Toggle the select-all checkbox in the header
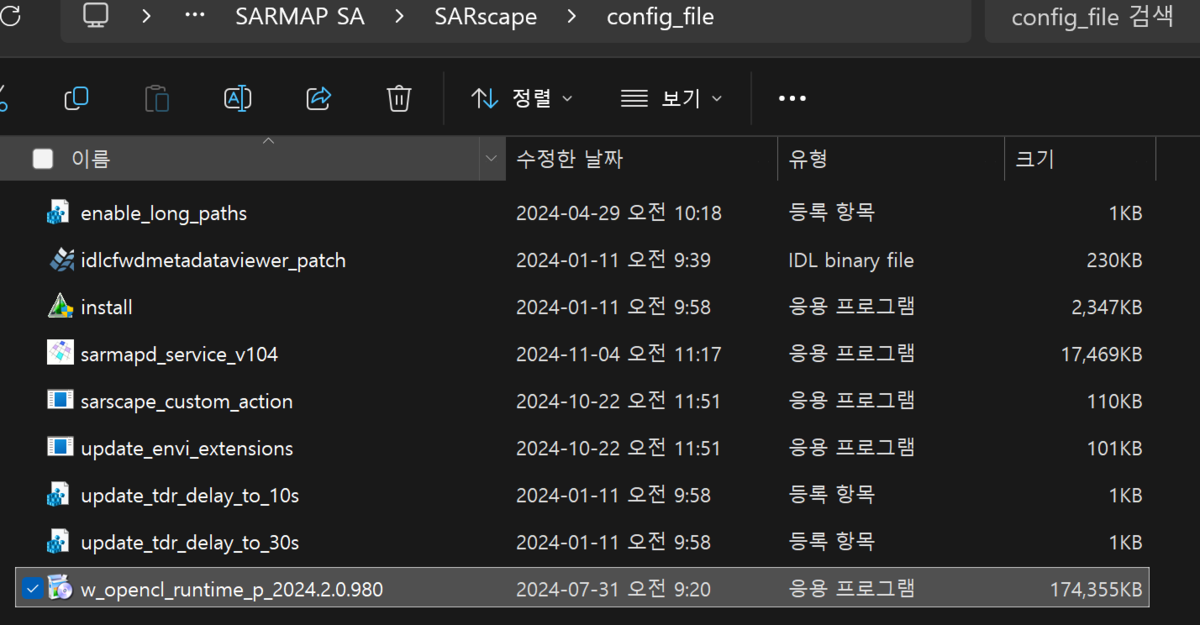 (x=43, y=159)
